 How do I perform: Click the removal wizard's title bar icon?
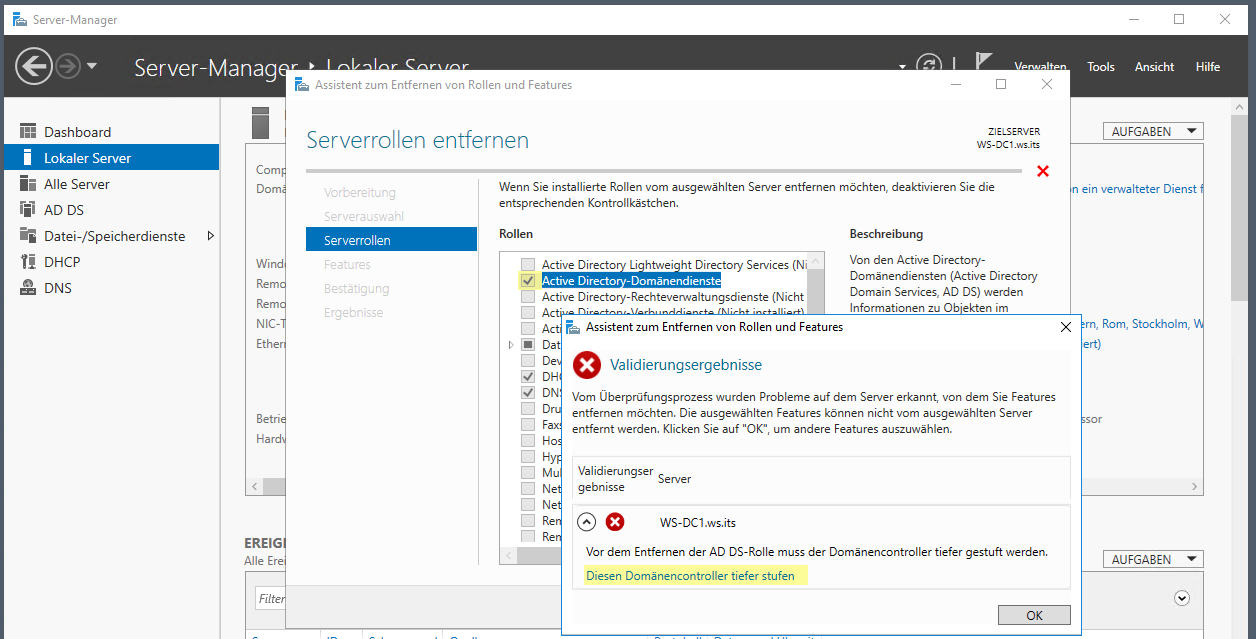(301, 85)
